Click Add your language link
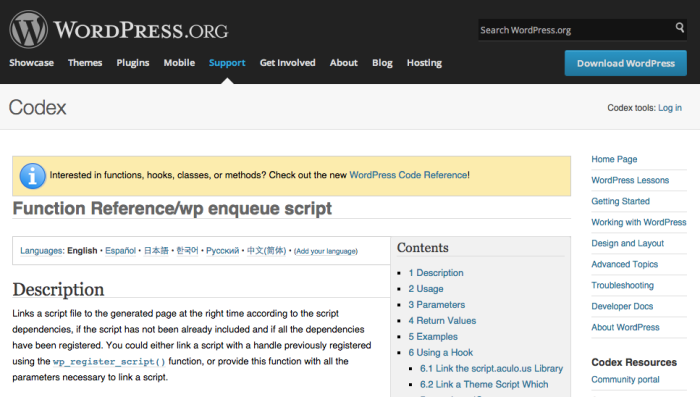 coord(326,251)
